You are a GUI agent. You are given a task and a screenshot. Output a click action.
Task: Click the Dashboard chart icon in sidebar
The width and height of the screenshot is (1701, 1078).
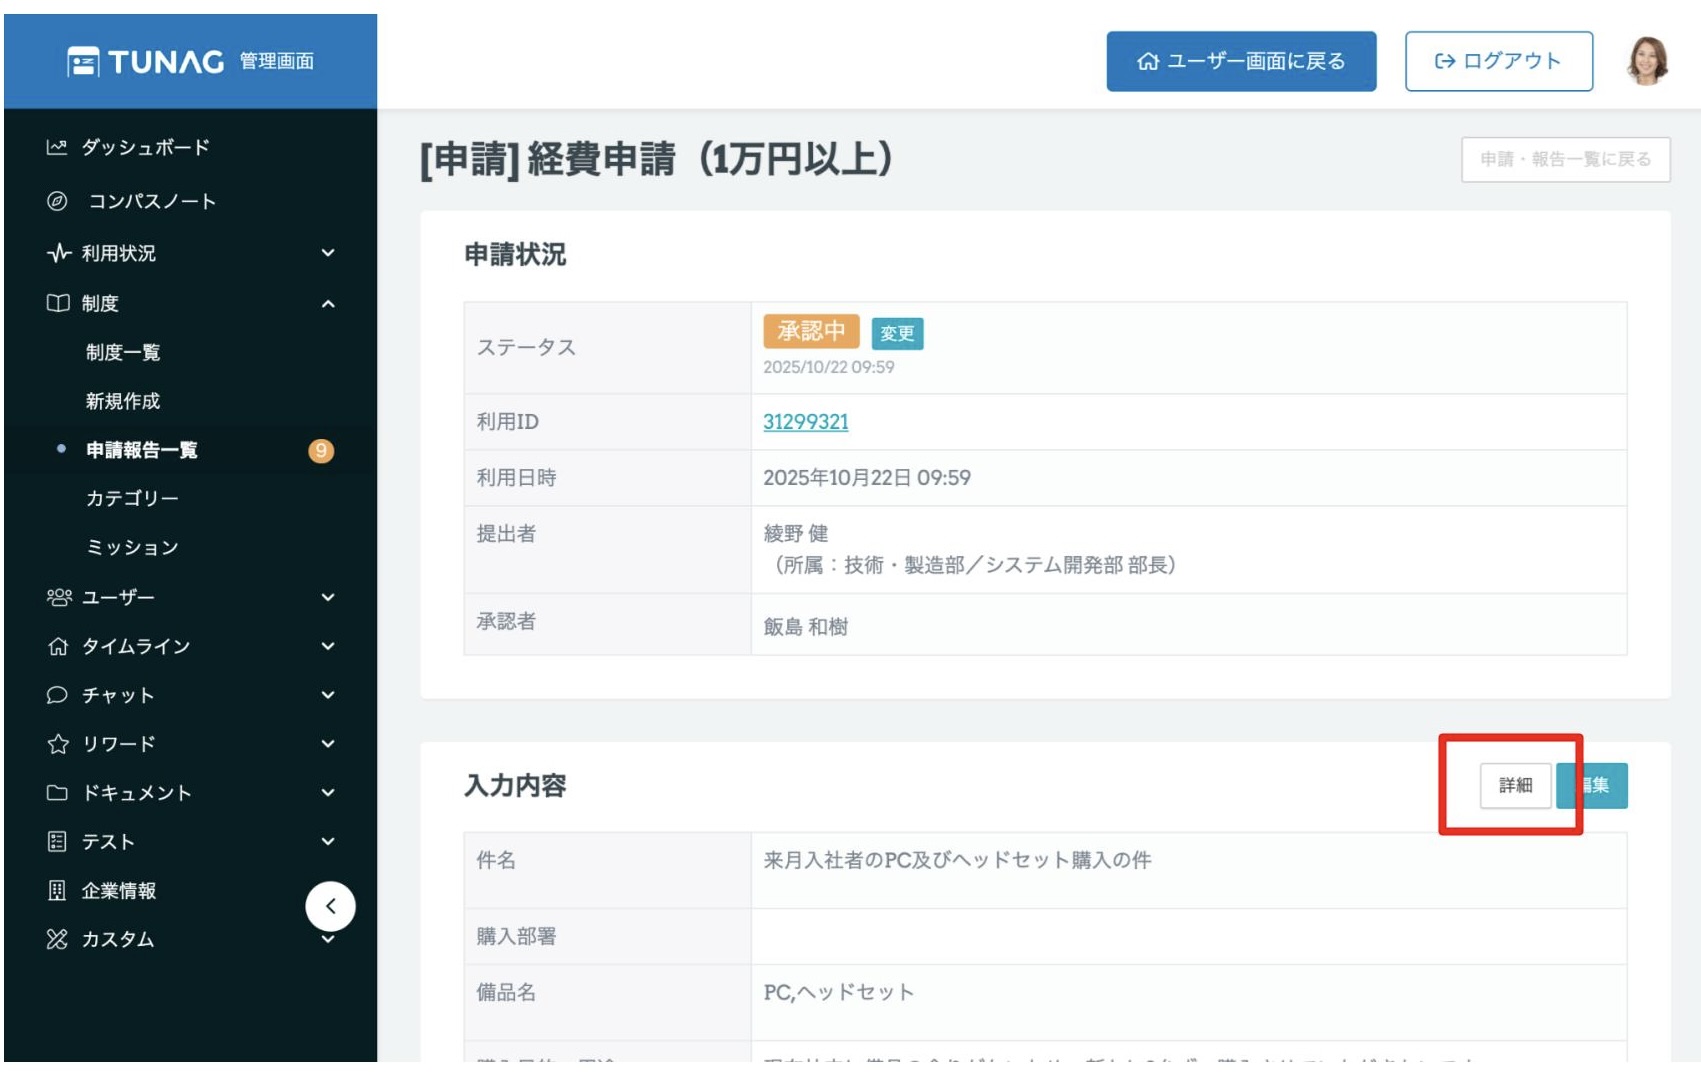coord(57,148)
